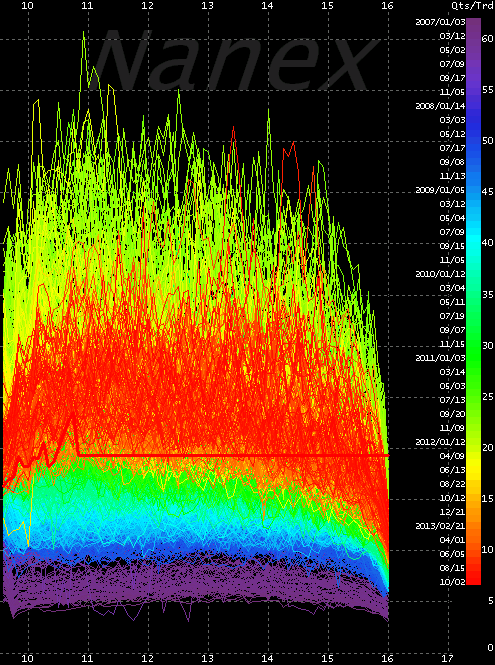The image size is (495, 665).
Task: Select the 09/08 date label
Action: 453,162
